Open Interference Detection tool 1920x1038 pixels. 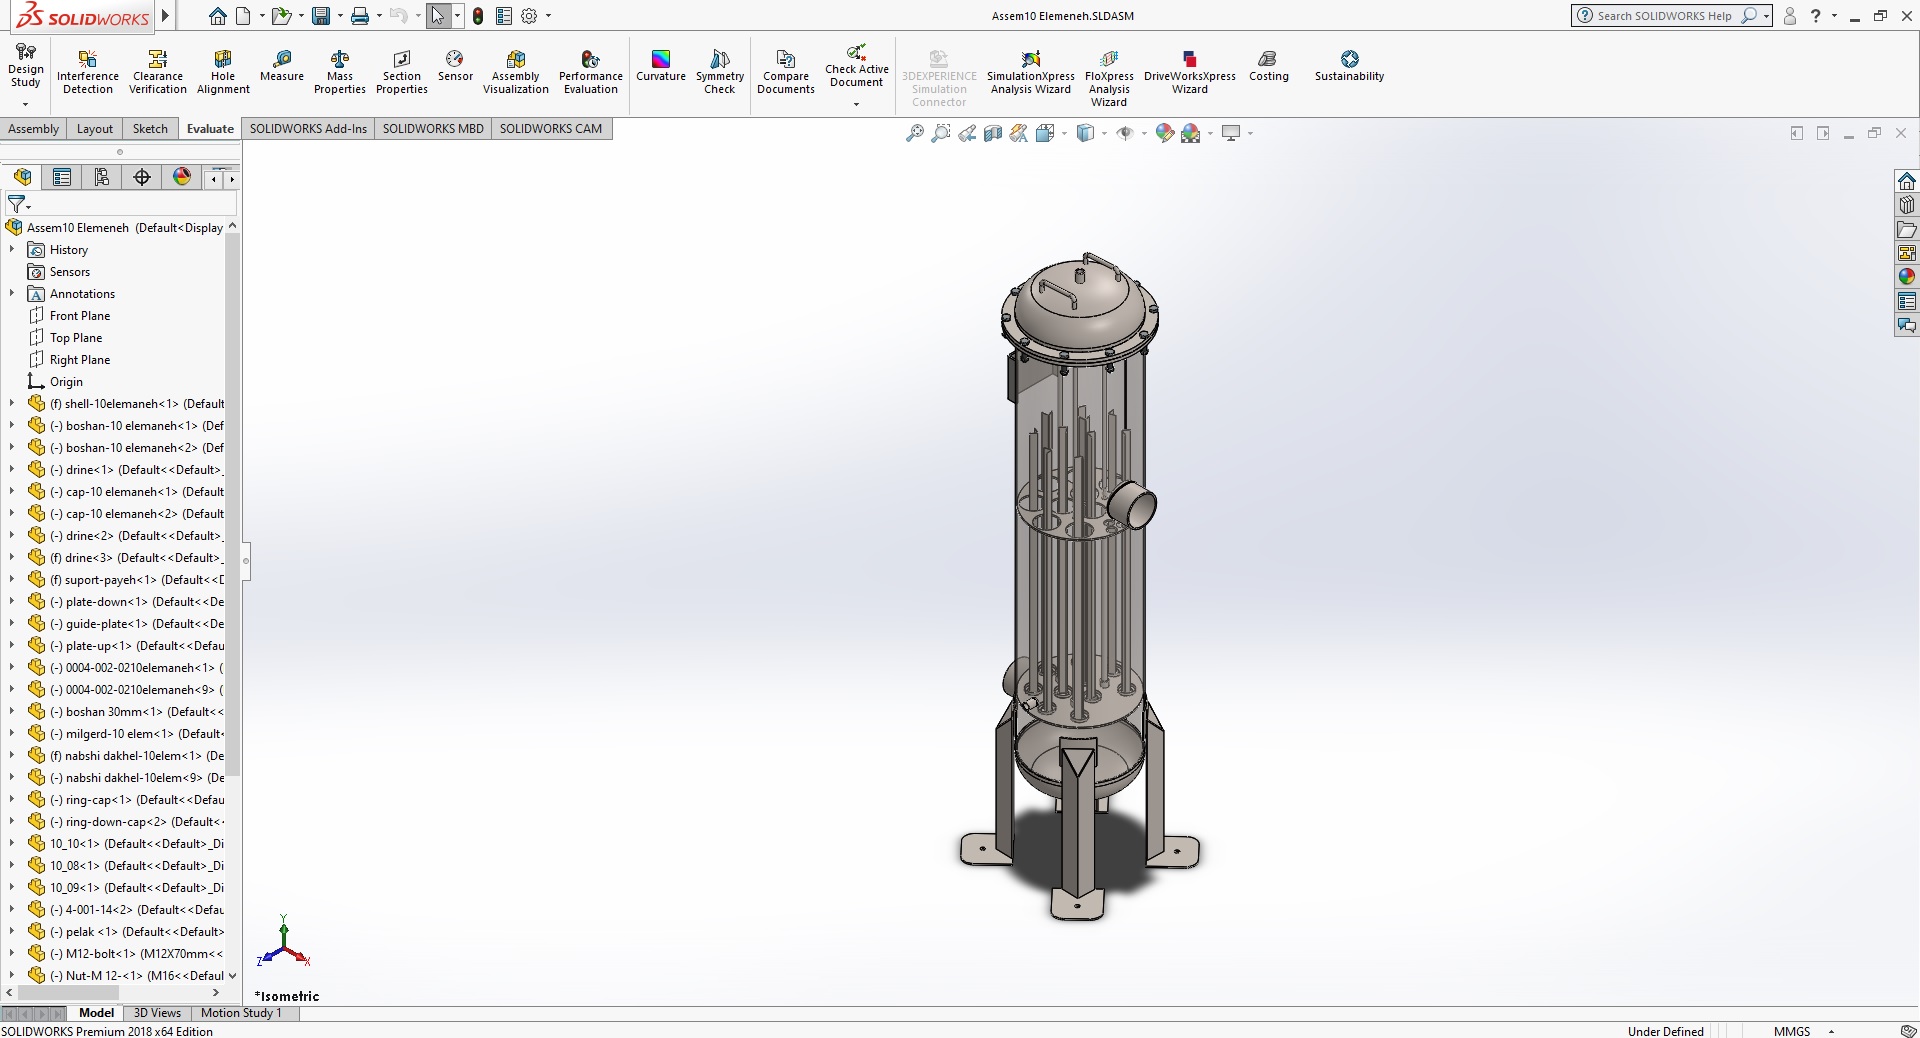tap(88, 72)
